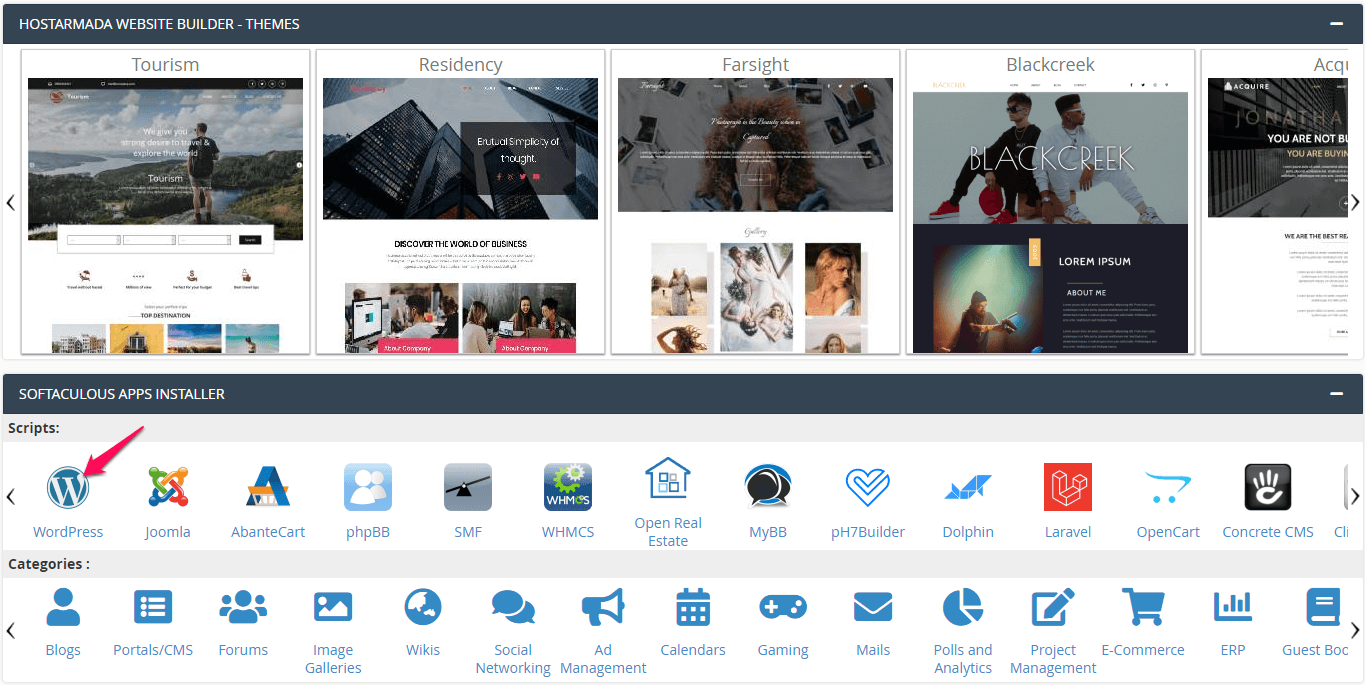This screenshot has width=1365, height=685.
Task: Select the Residency theme preview
Action: [460, 215]
